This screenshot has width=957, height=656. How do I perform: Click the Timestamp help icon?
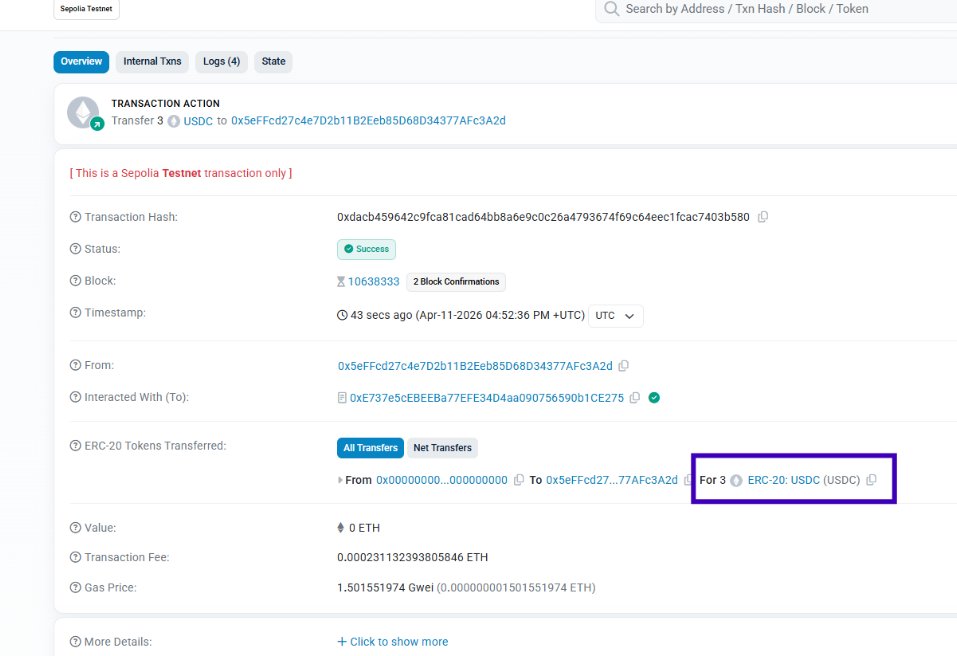75,312
